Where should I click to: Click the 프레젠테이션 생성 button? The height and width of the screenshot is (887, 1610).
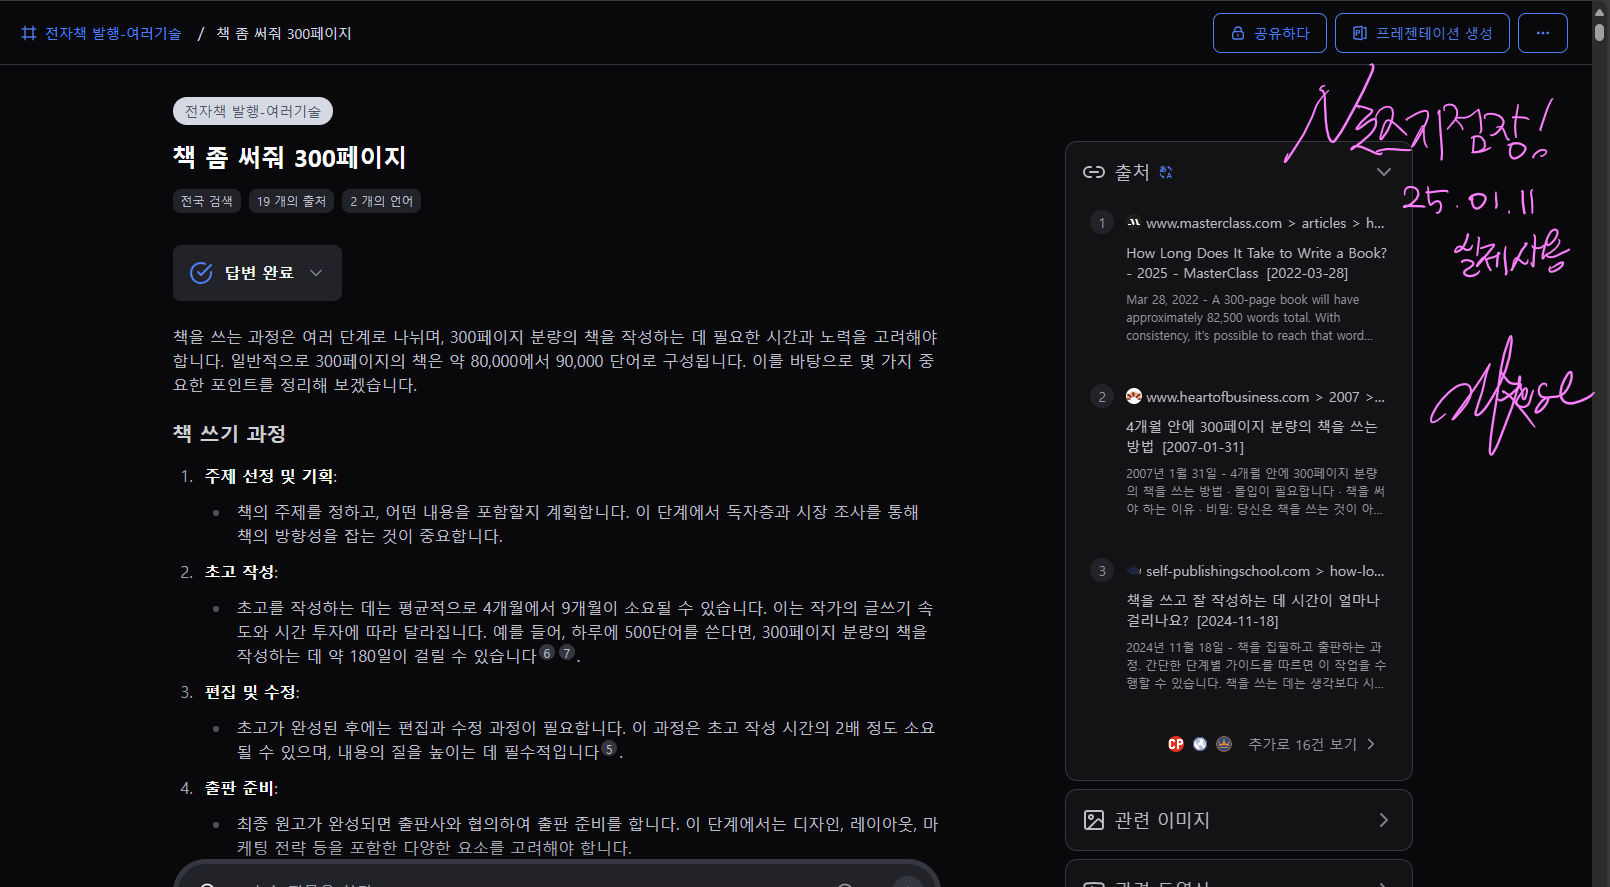pyautogui.click(x=1422, y=33)
